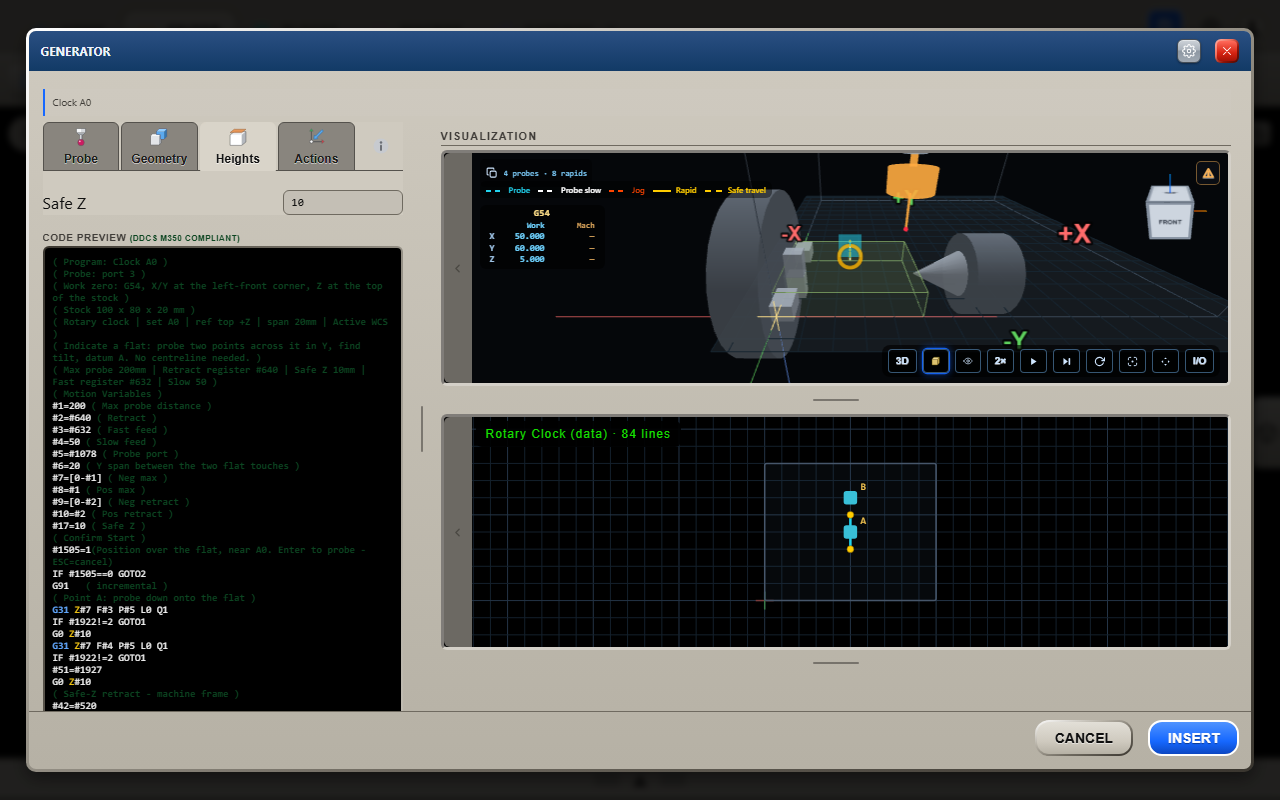This screenshot has width=1280, height=800.
Task: Click the warning triangle icon
Action: [1208, 173]
